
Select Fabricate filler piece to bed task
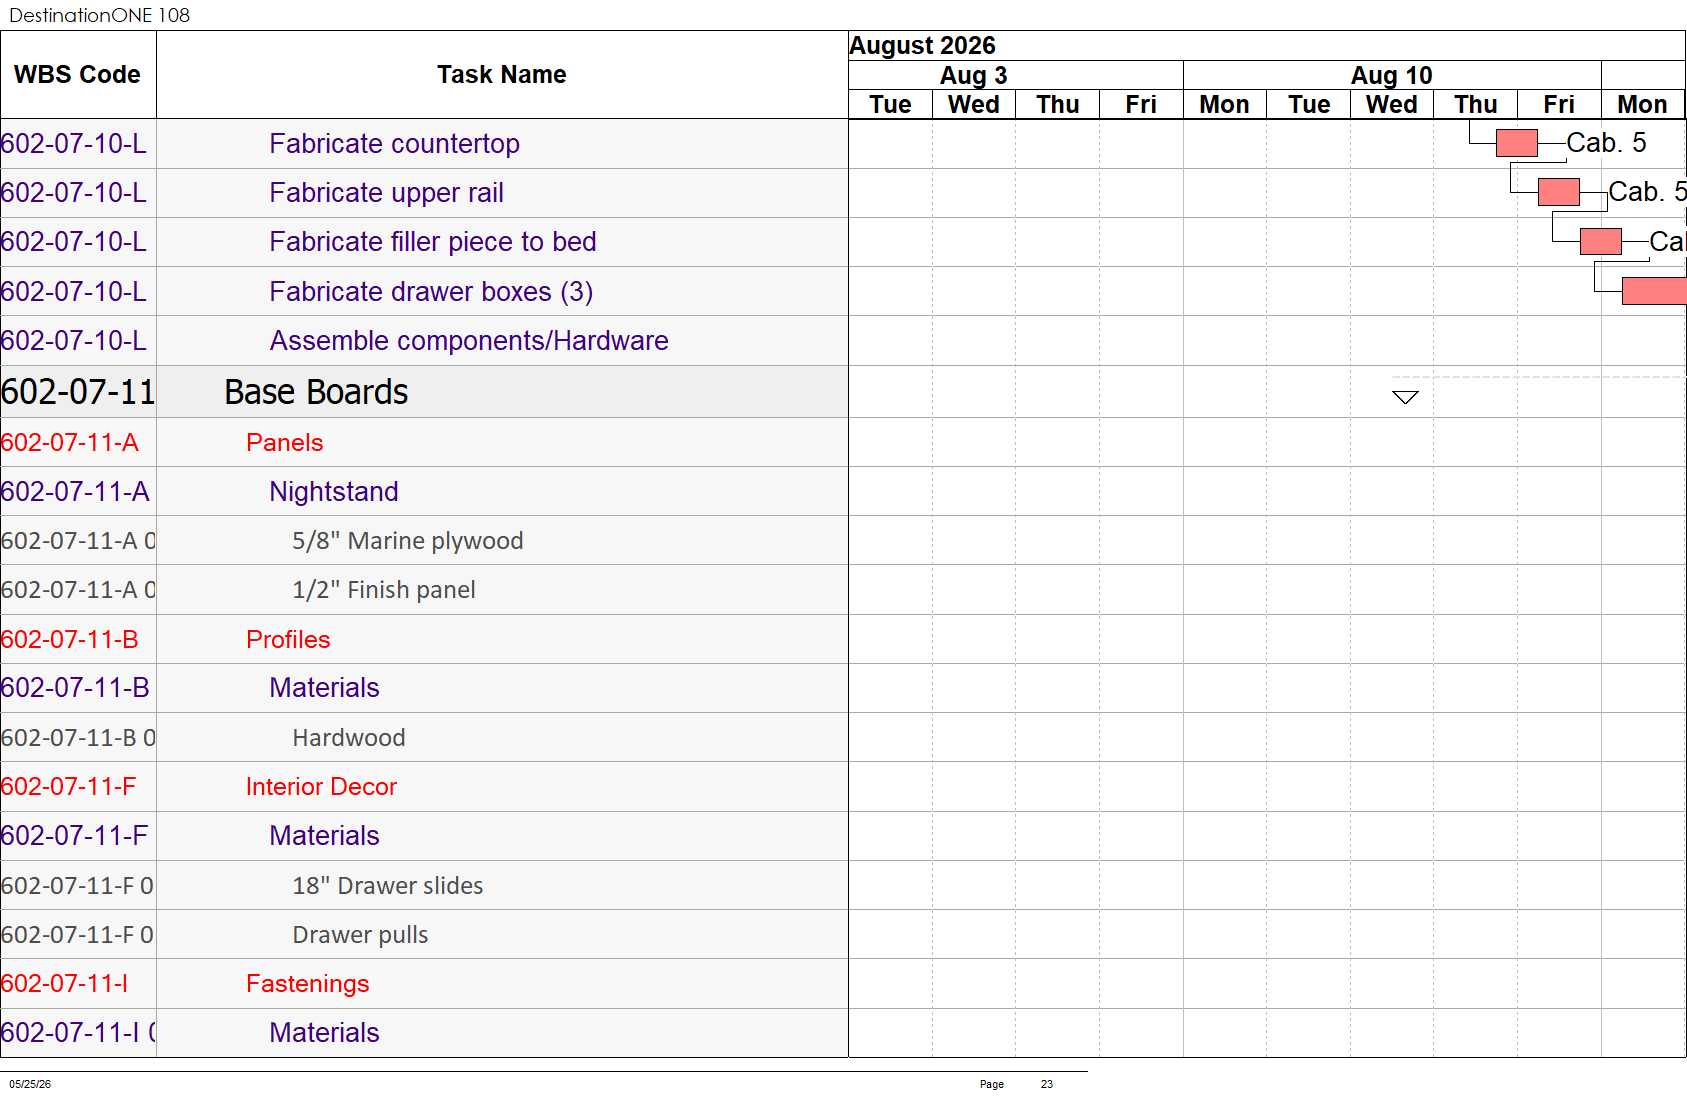432,242
